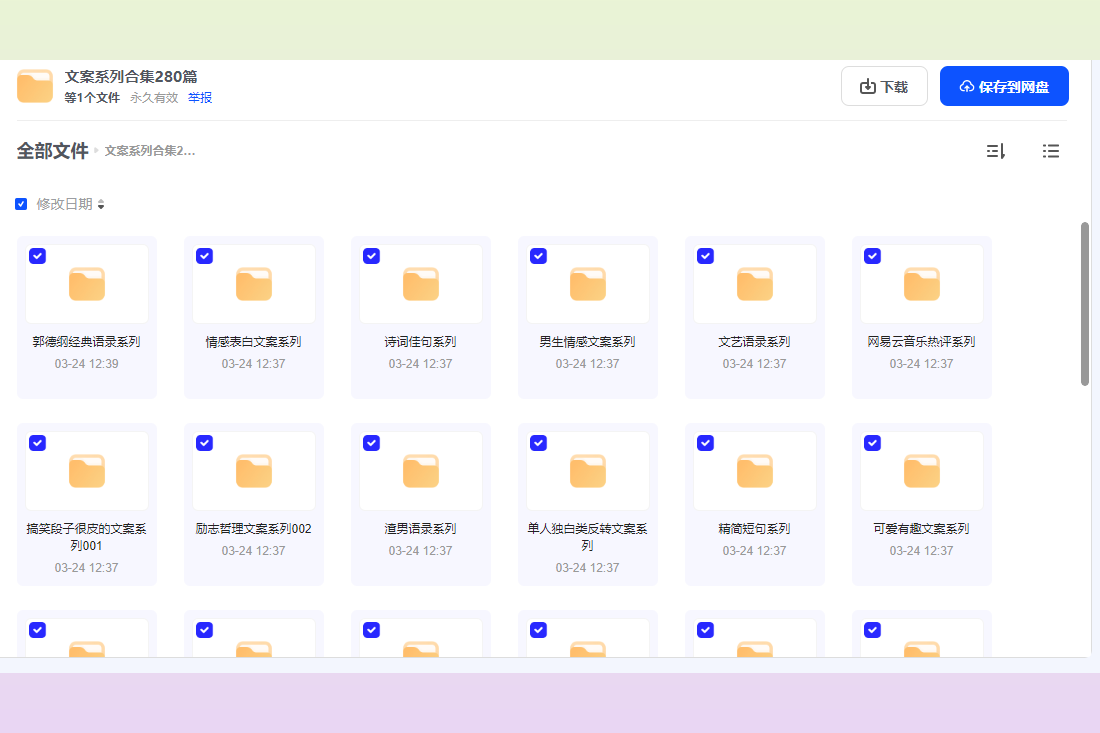The image size is (1100, 733).
Task: Click the 精简短句系列 folder name
Action: (755, 529)
